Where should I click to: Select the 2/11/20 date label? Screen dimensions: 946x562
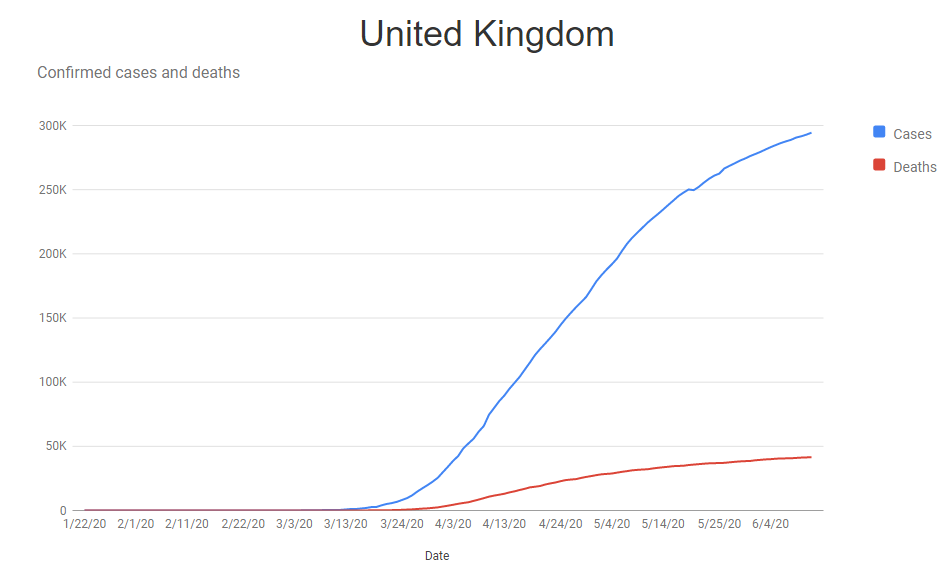[189, 523]
